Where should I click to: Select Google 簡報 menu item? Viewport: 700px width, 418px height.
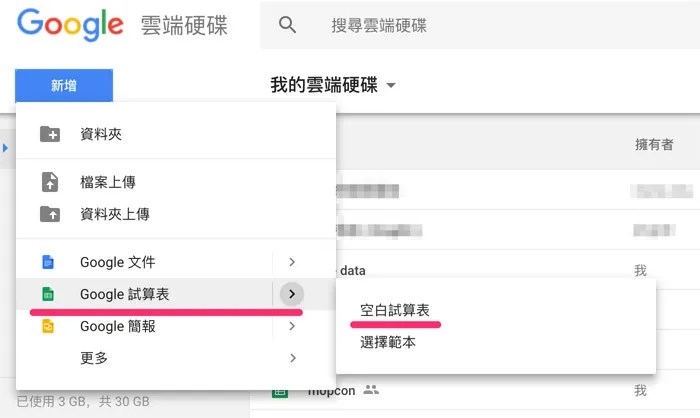144,326
